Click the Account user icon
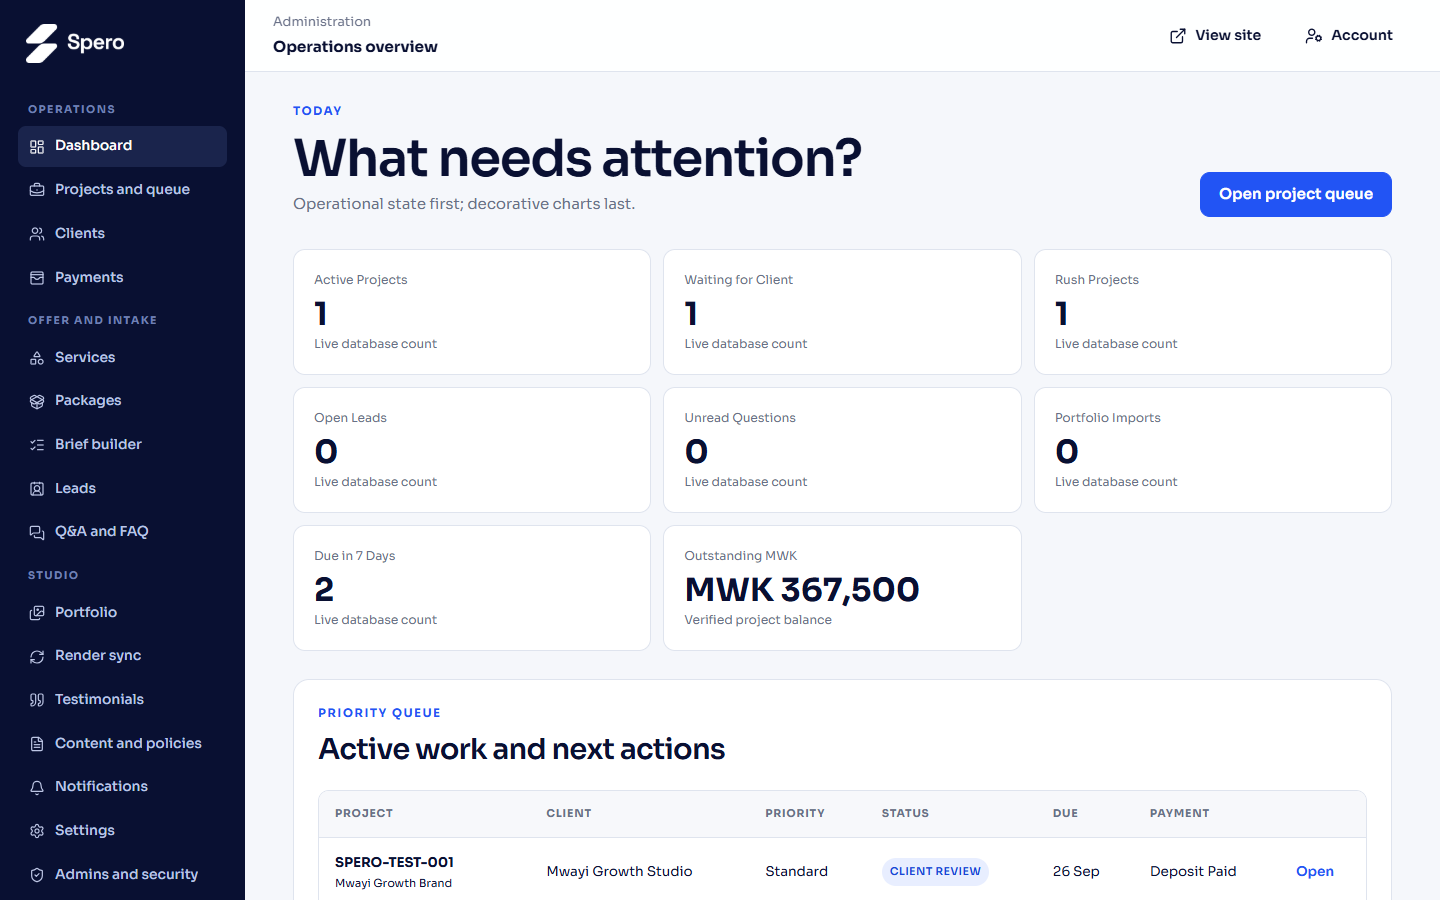Viewport: 1440px width, 900px height. pos(1314,36)
